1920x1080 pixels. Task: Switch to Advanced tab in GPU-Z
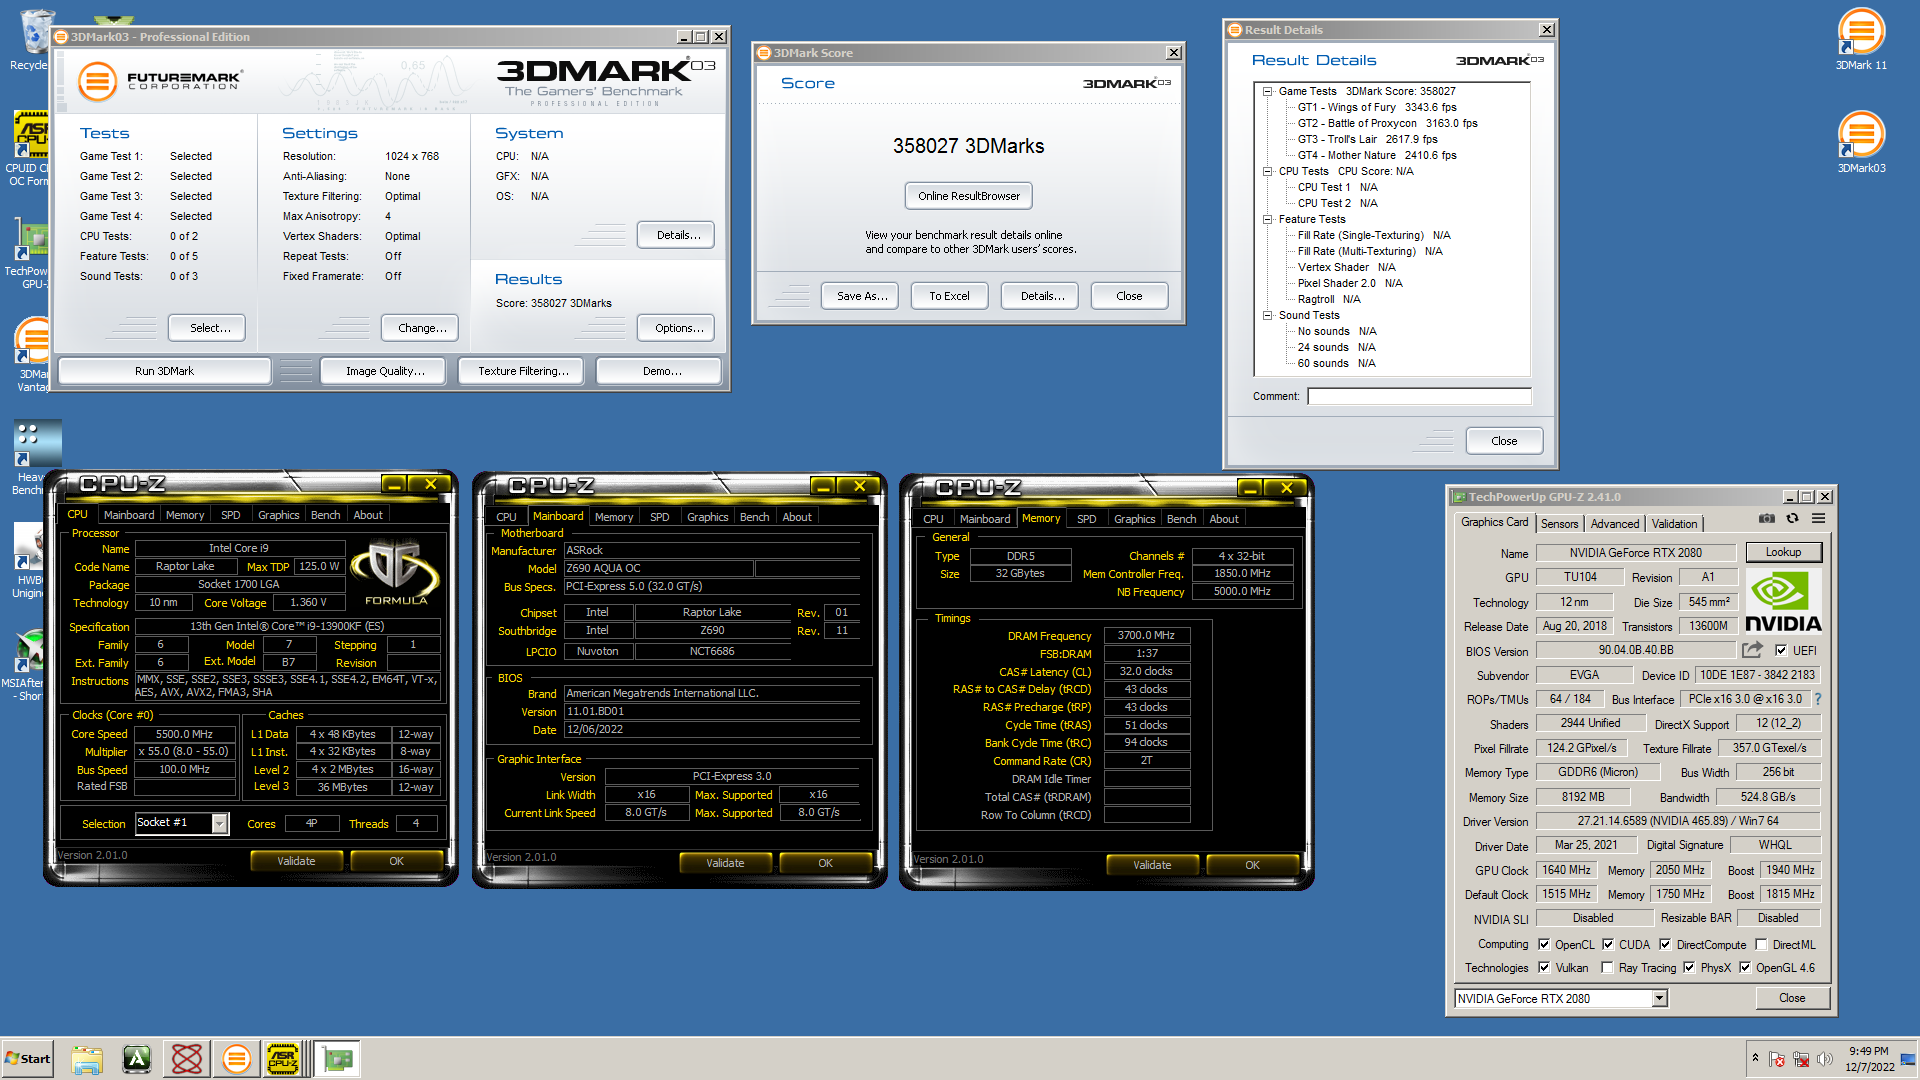[1615, 524]
